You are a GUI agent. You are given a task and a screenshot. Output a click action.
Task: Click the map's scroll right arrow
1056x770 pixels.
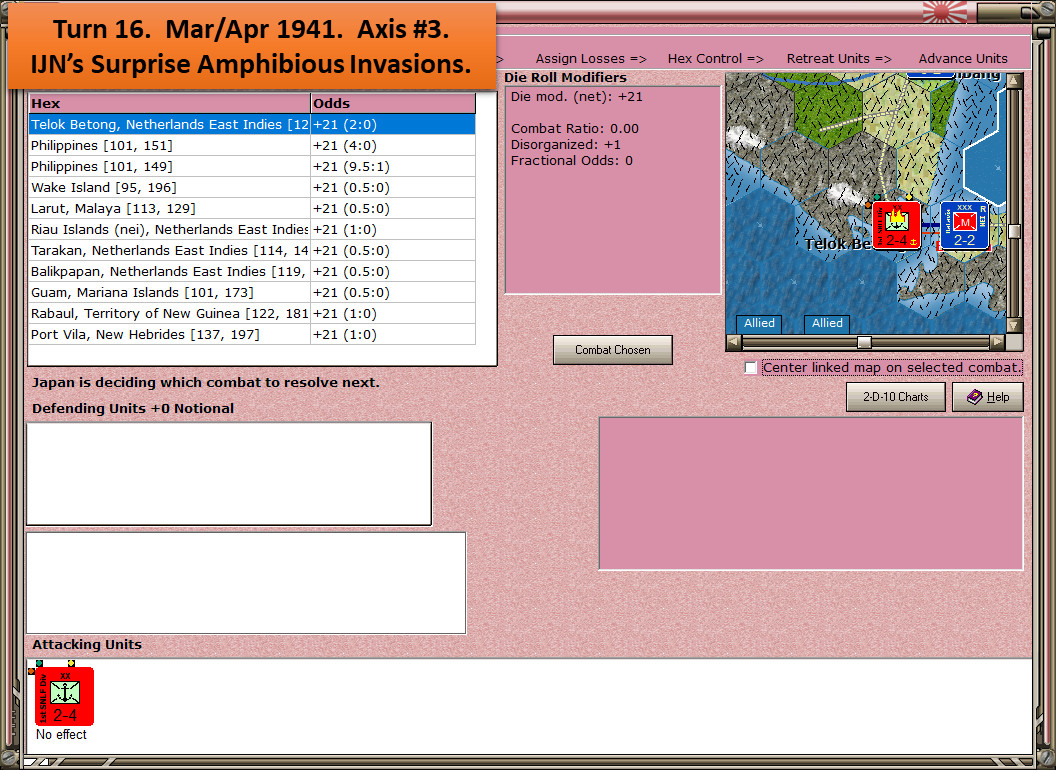tap(997, 342)
